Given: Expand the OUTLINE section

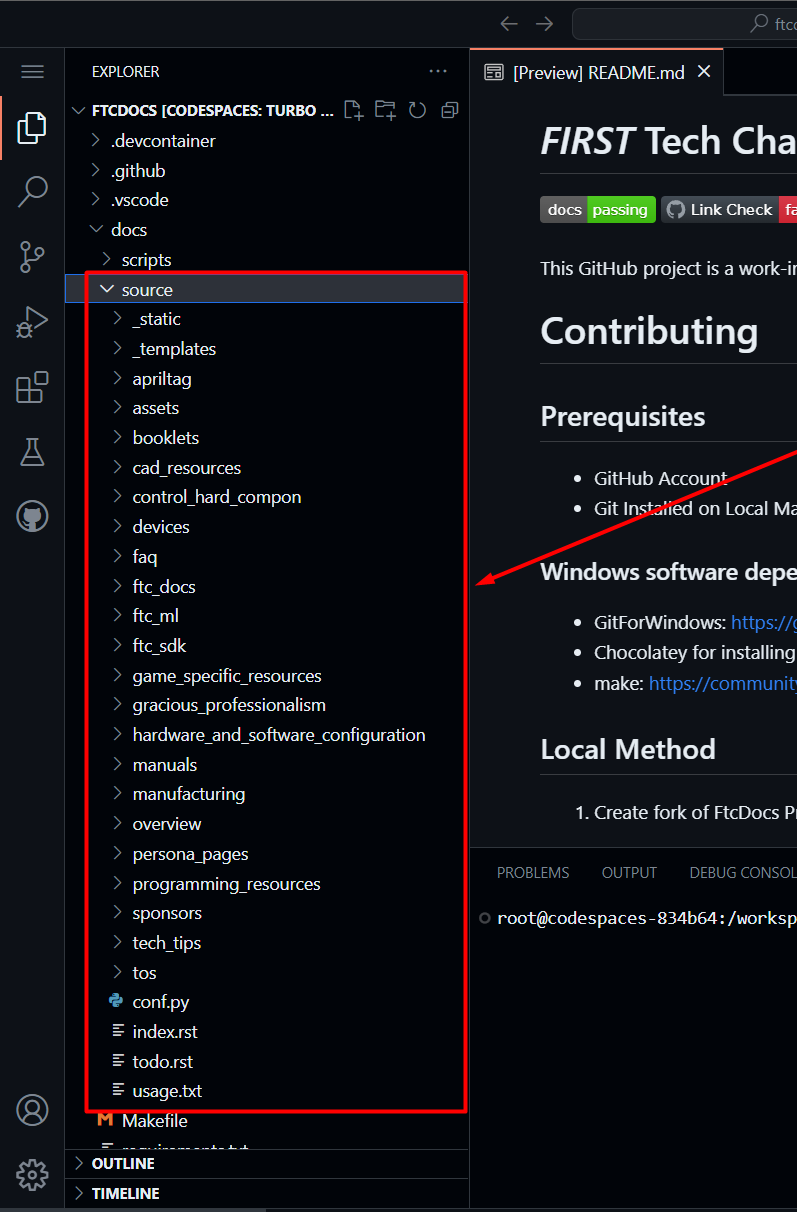Looking at the screenshot, I should [123, 1164].
